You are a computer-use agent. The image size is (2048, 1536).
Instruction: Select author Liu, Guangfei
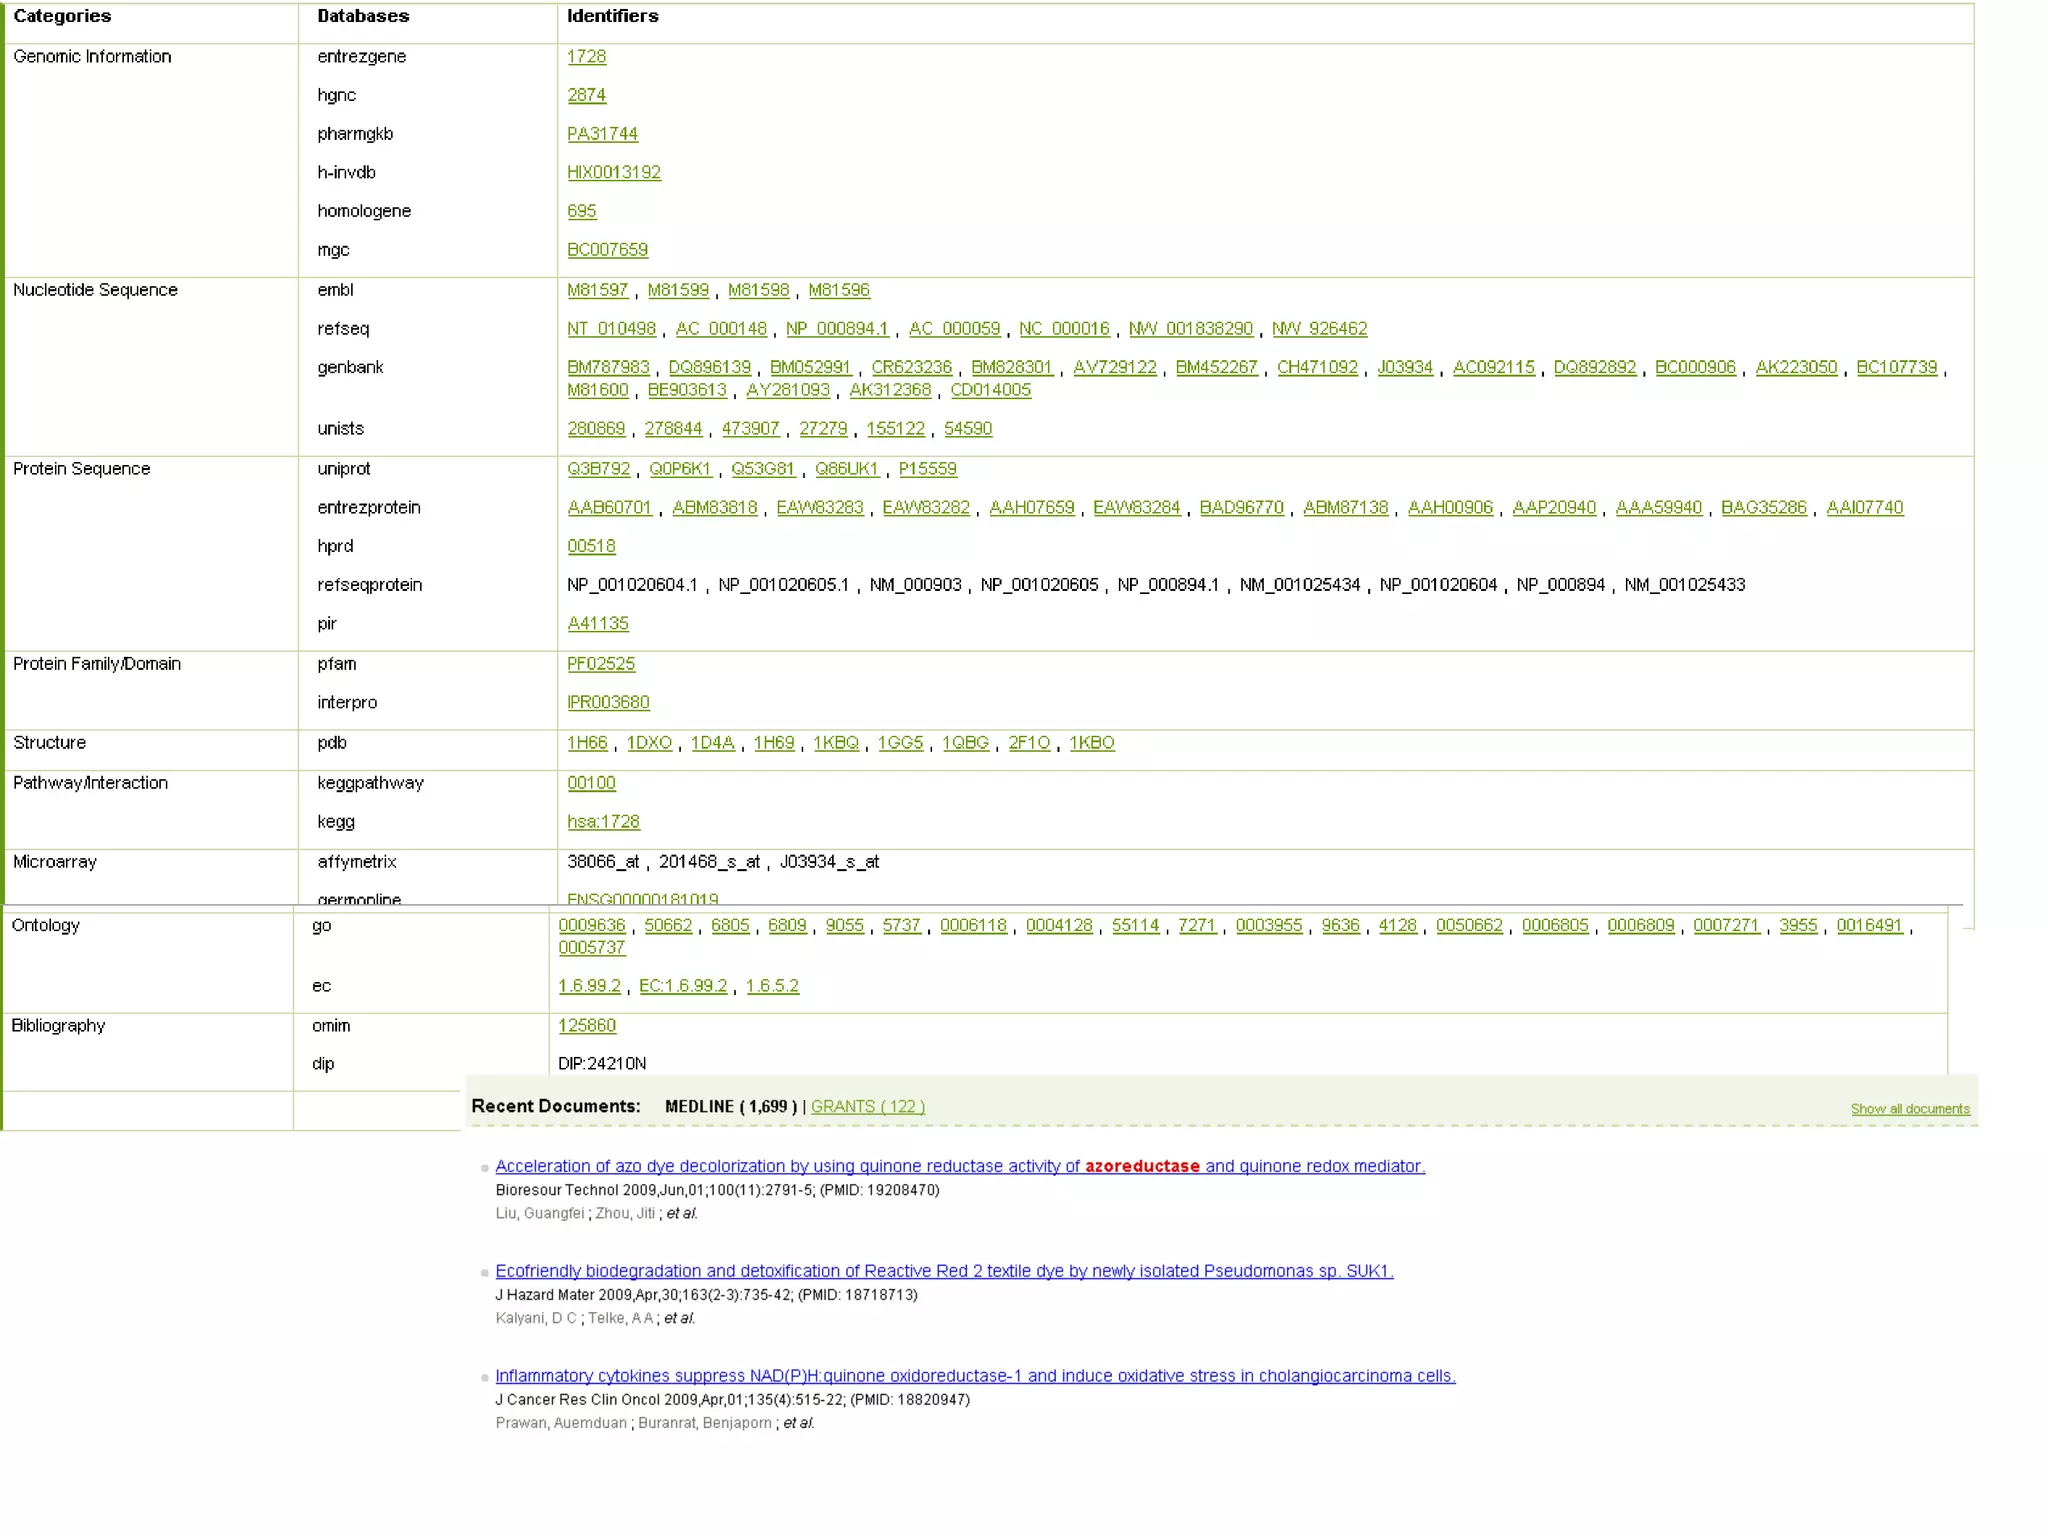(540, 1214)
